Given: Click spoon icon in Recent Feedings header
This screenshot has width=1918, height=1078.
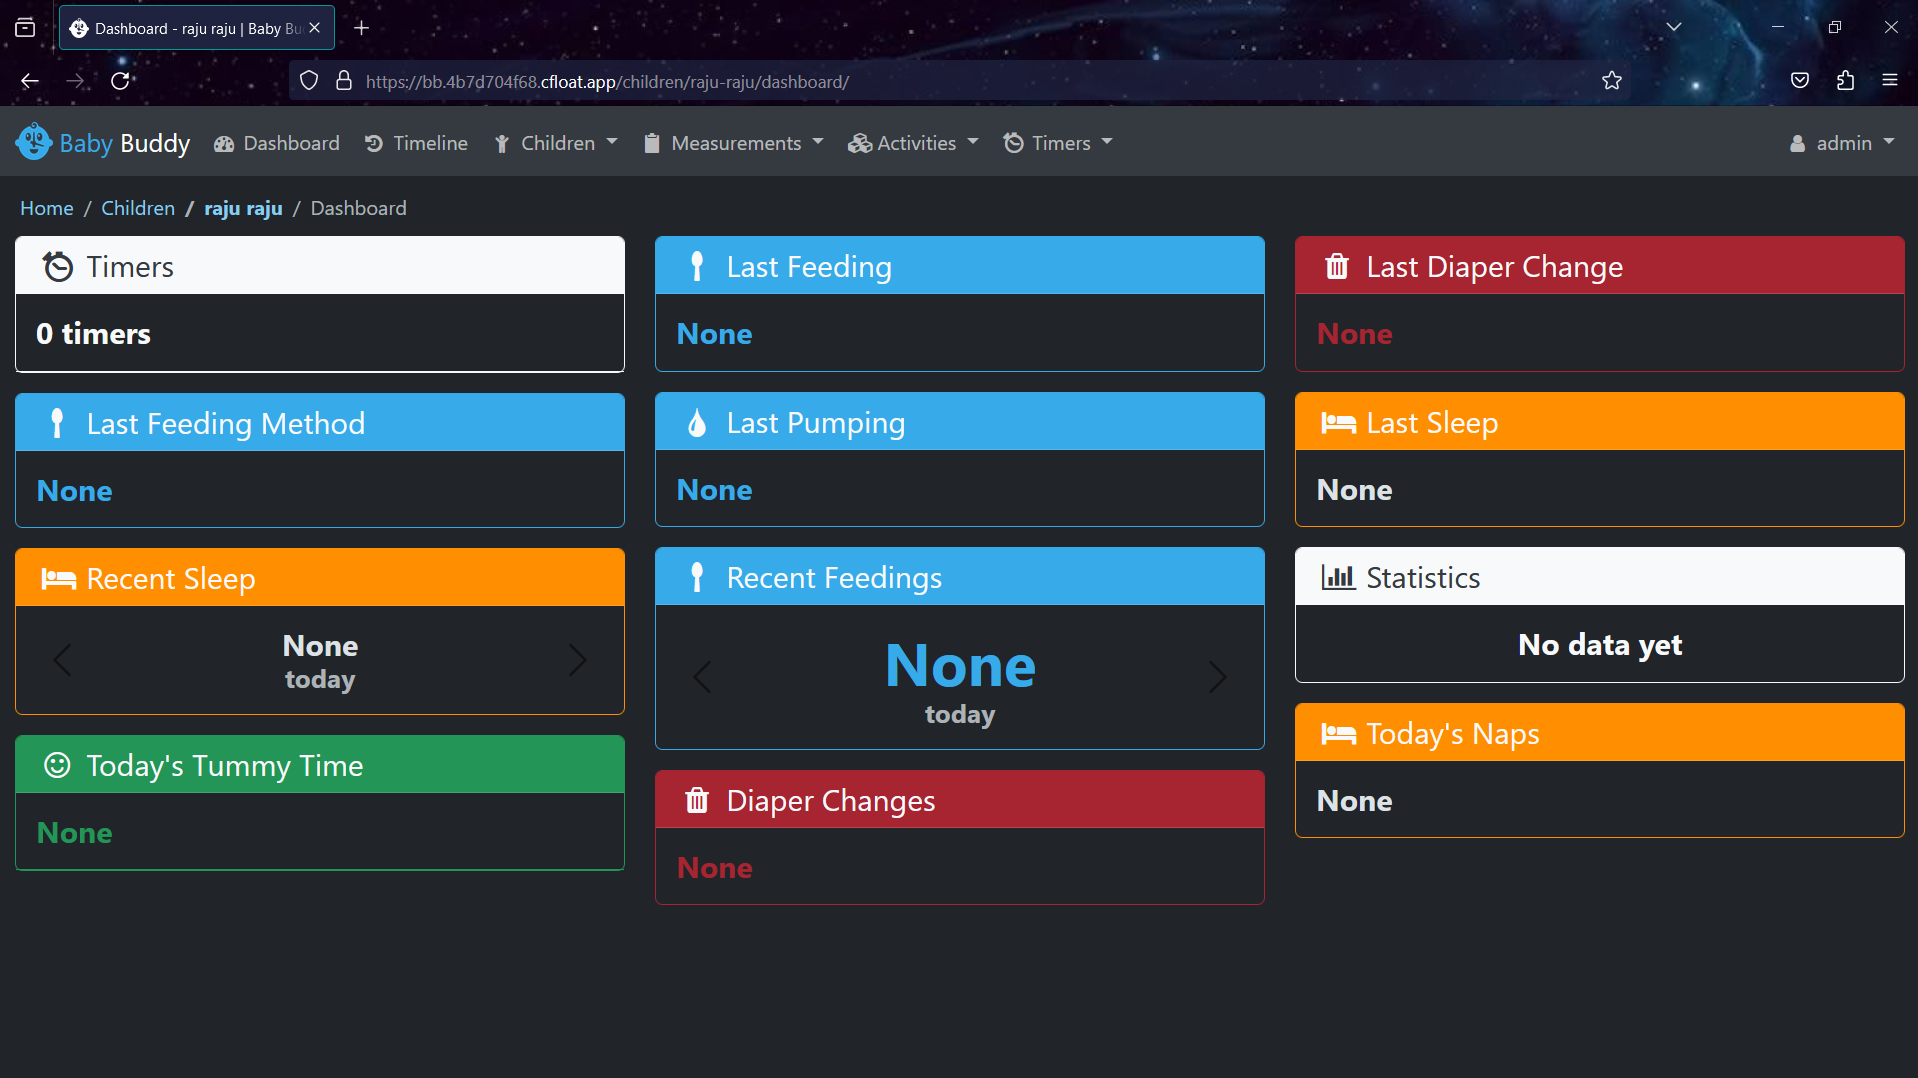Looking at the screenshot, I should [x=697, y=577].
